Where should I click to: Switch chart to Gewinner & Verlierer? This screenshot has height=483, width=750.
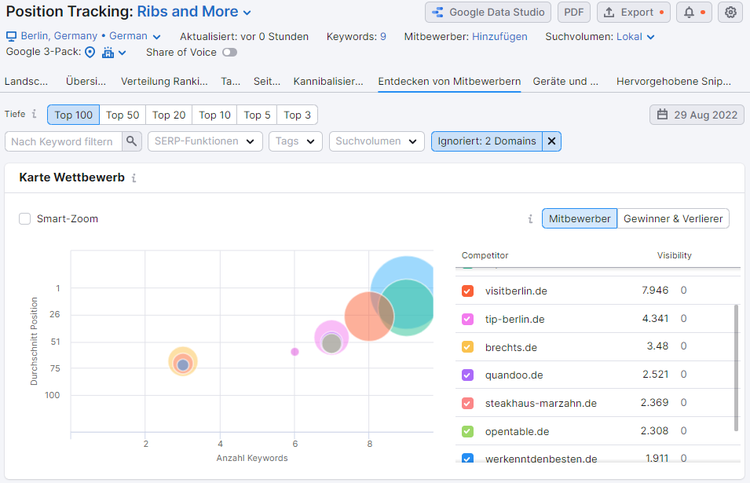pos(673,219)
